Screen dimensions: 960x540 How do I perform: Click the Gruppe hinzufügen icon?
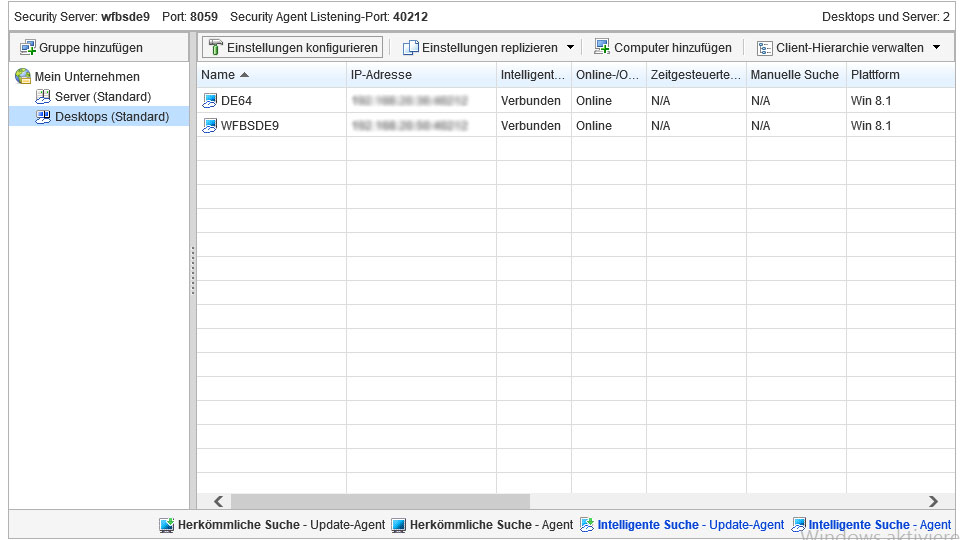[x=28, y=47]
